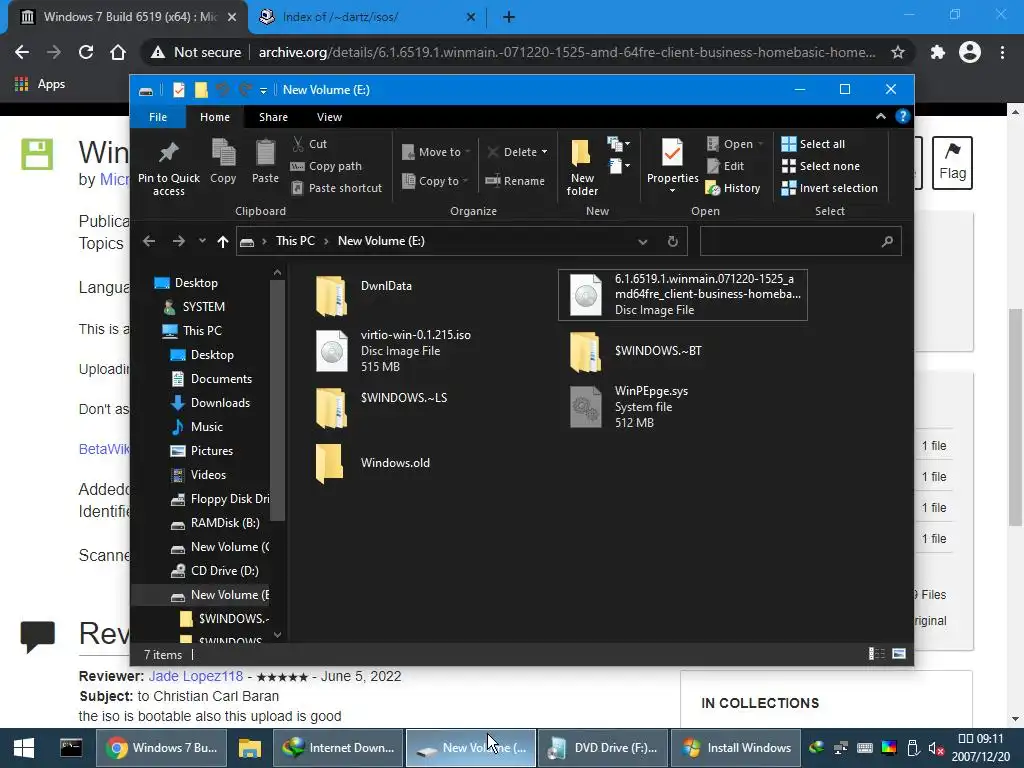Click Select none in ribbon
The width and height of the screenshot is (1024, 768).
click(821, 166)
